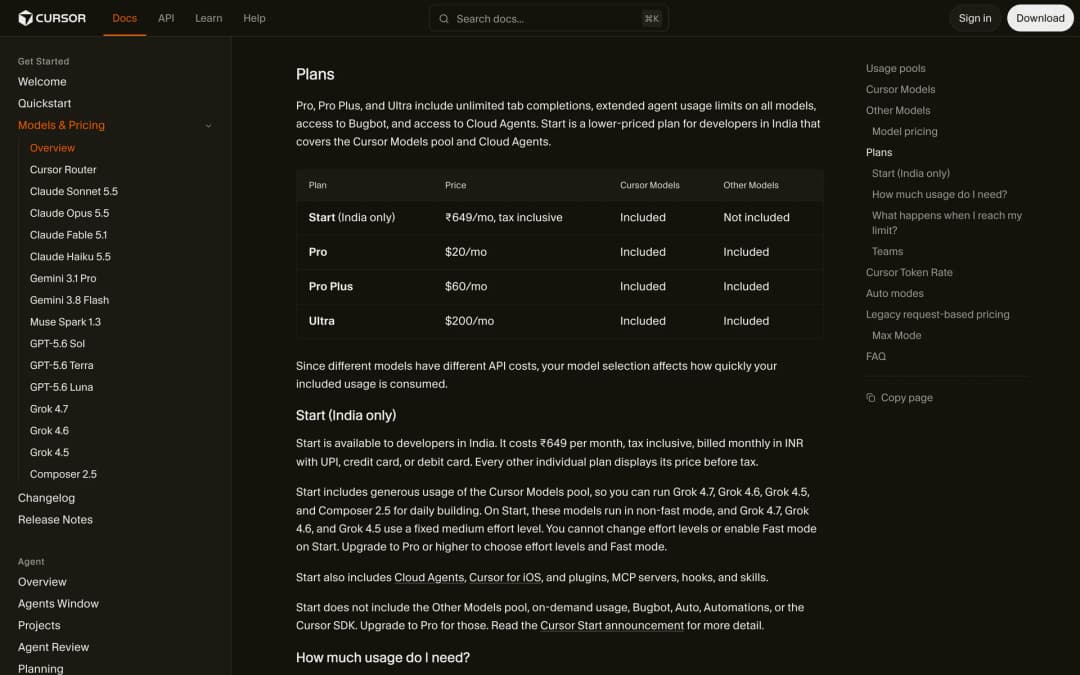Follow the Cloud Agents link
This screenshot has height=675, width=1080.
tap(429, 578)
